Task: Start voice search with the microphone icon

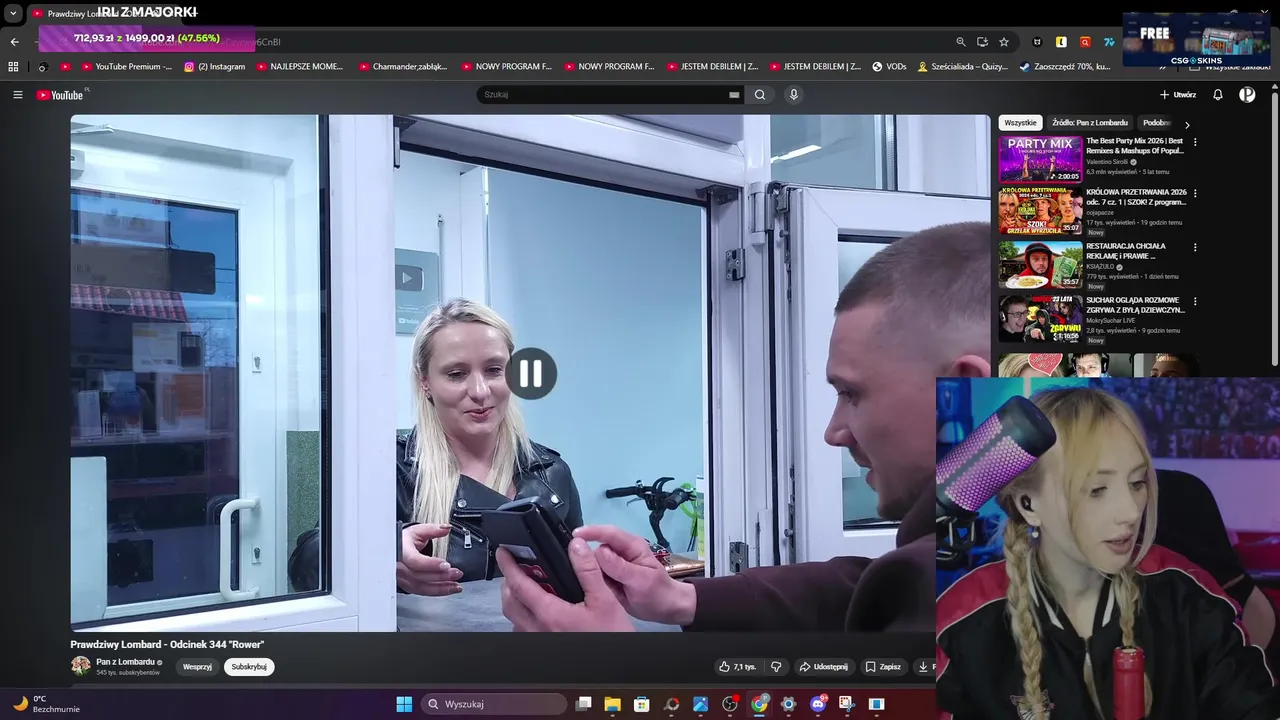Action: 794,95
